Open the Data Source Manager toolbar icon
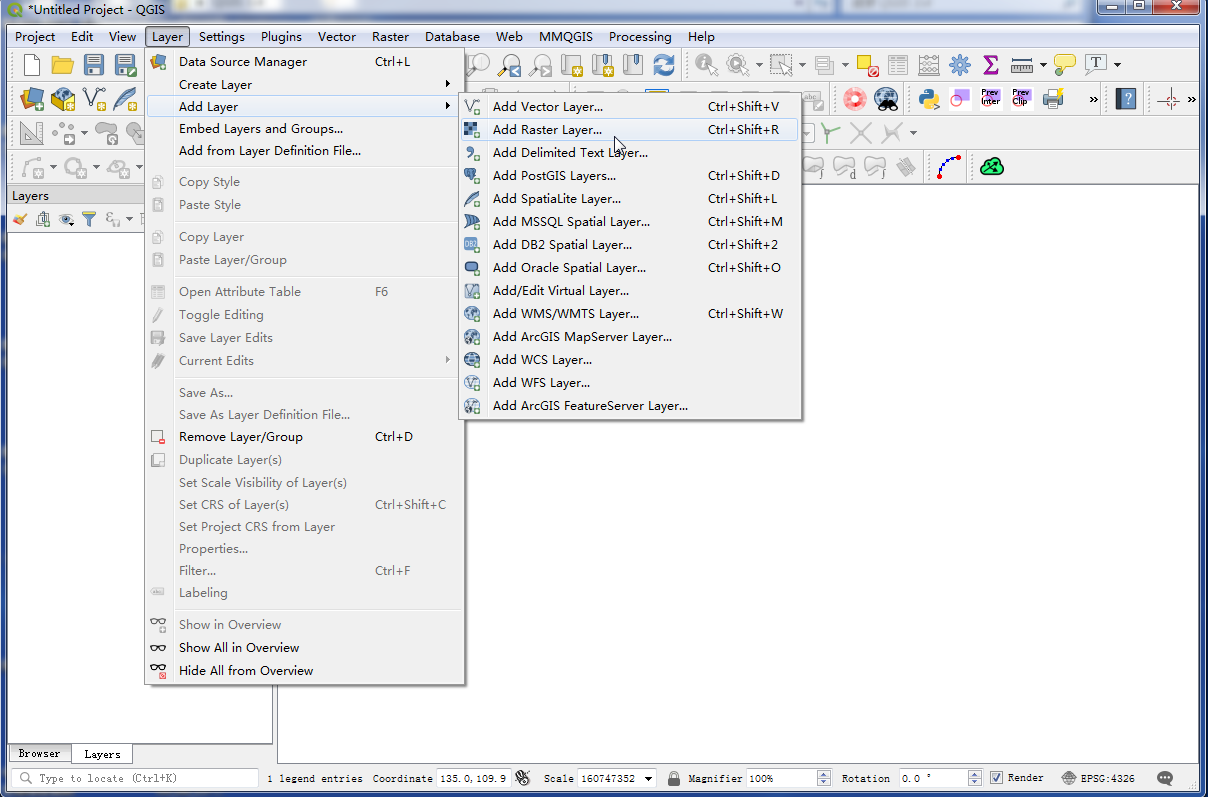The width and height of the screenshot is (1208, 797). pyautogui.click(x=32, y=98)
